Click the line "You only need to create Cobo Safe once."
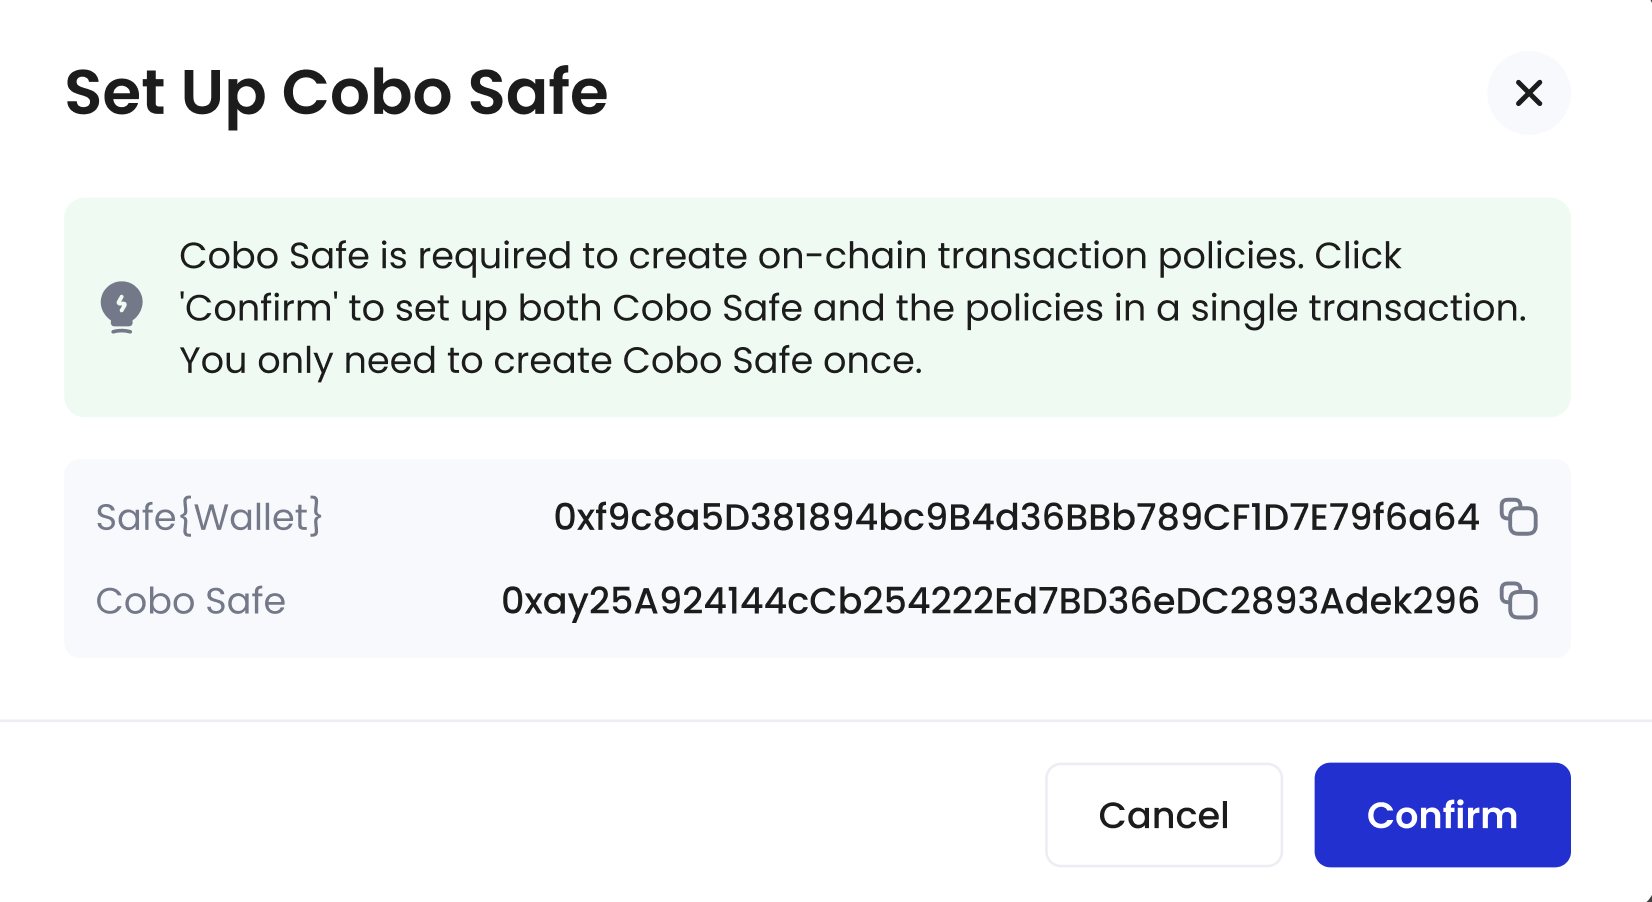 551,361
